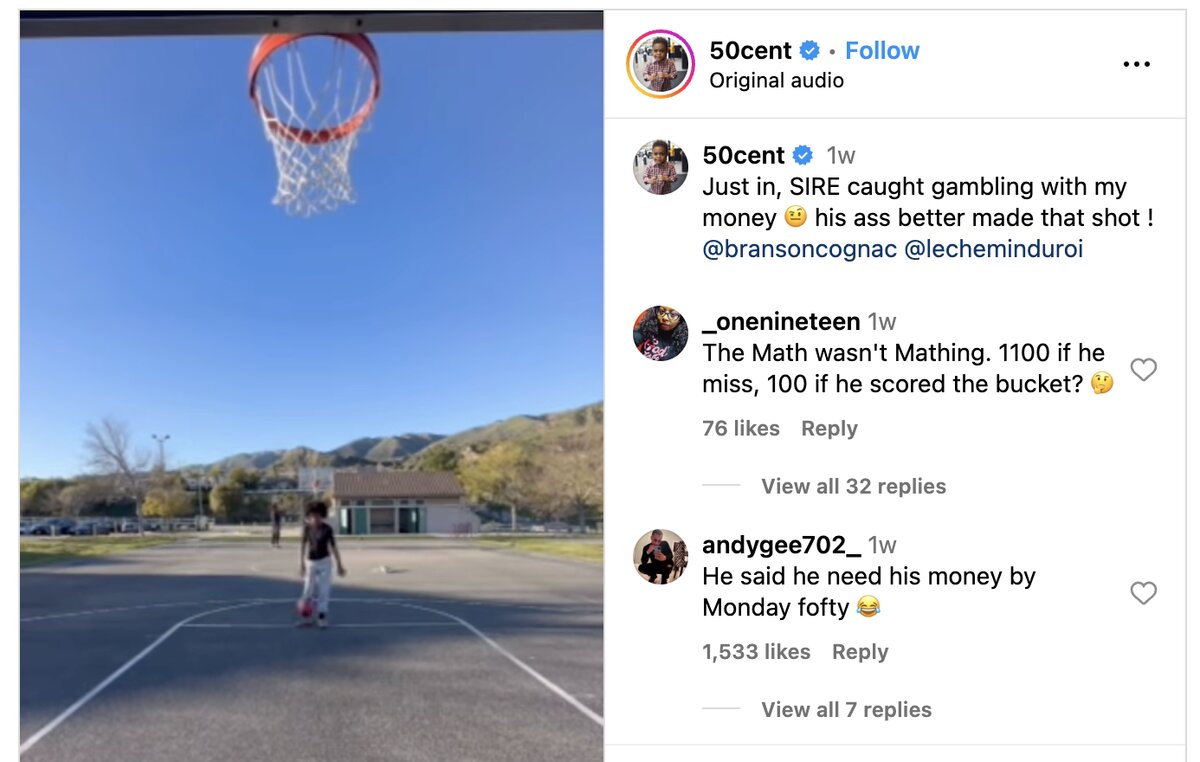Expand View all 7 replies
This screenshot has width=1200, height=762.
(x=846, y=710)
